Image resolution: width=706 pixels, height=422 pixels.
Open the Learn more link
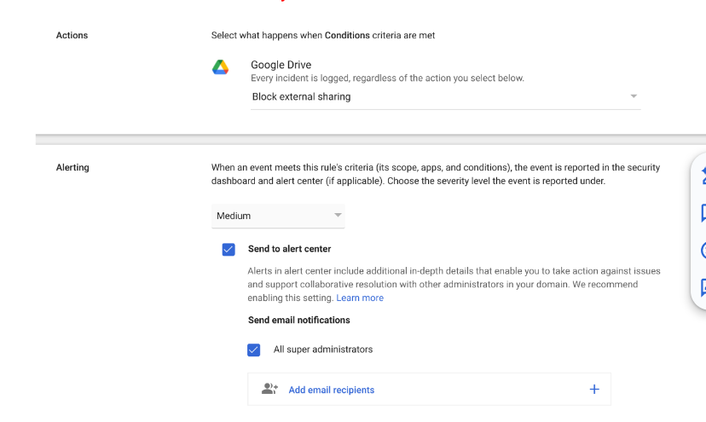coord(360,298)
